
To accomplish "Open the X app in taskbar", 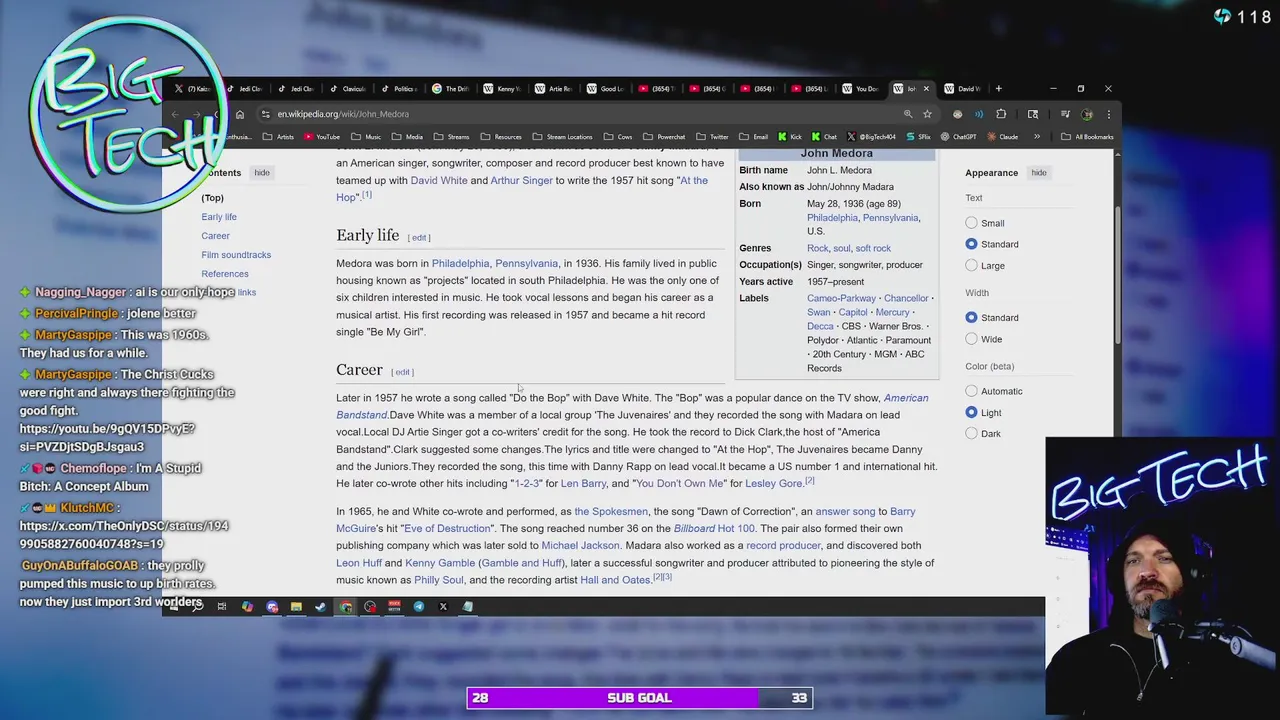I will coord(443,606).
